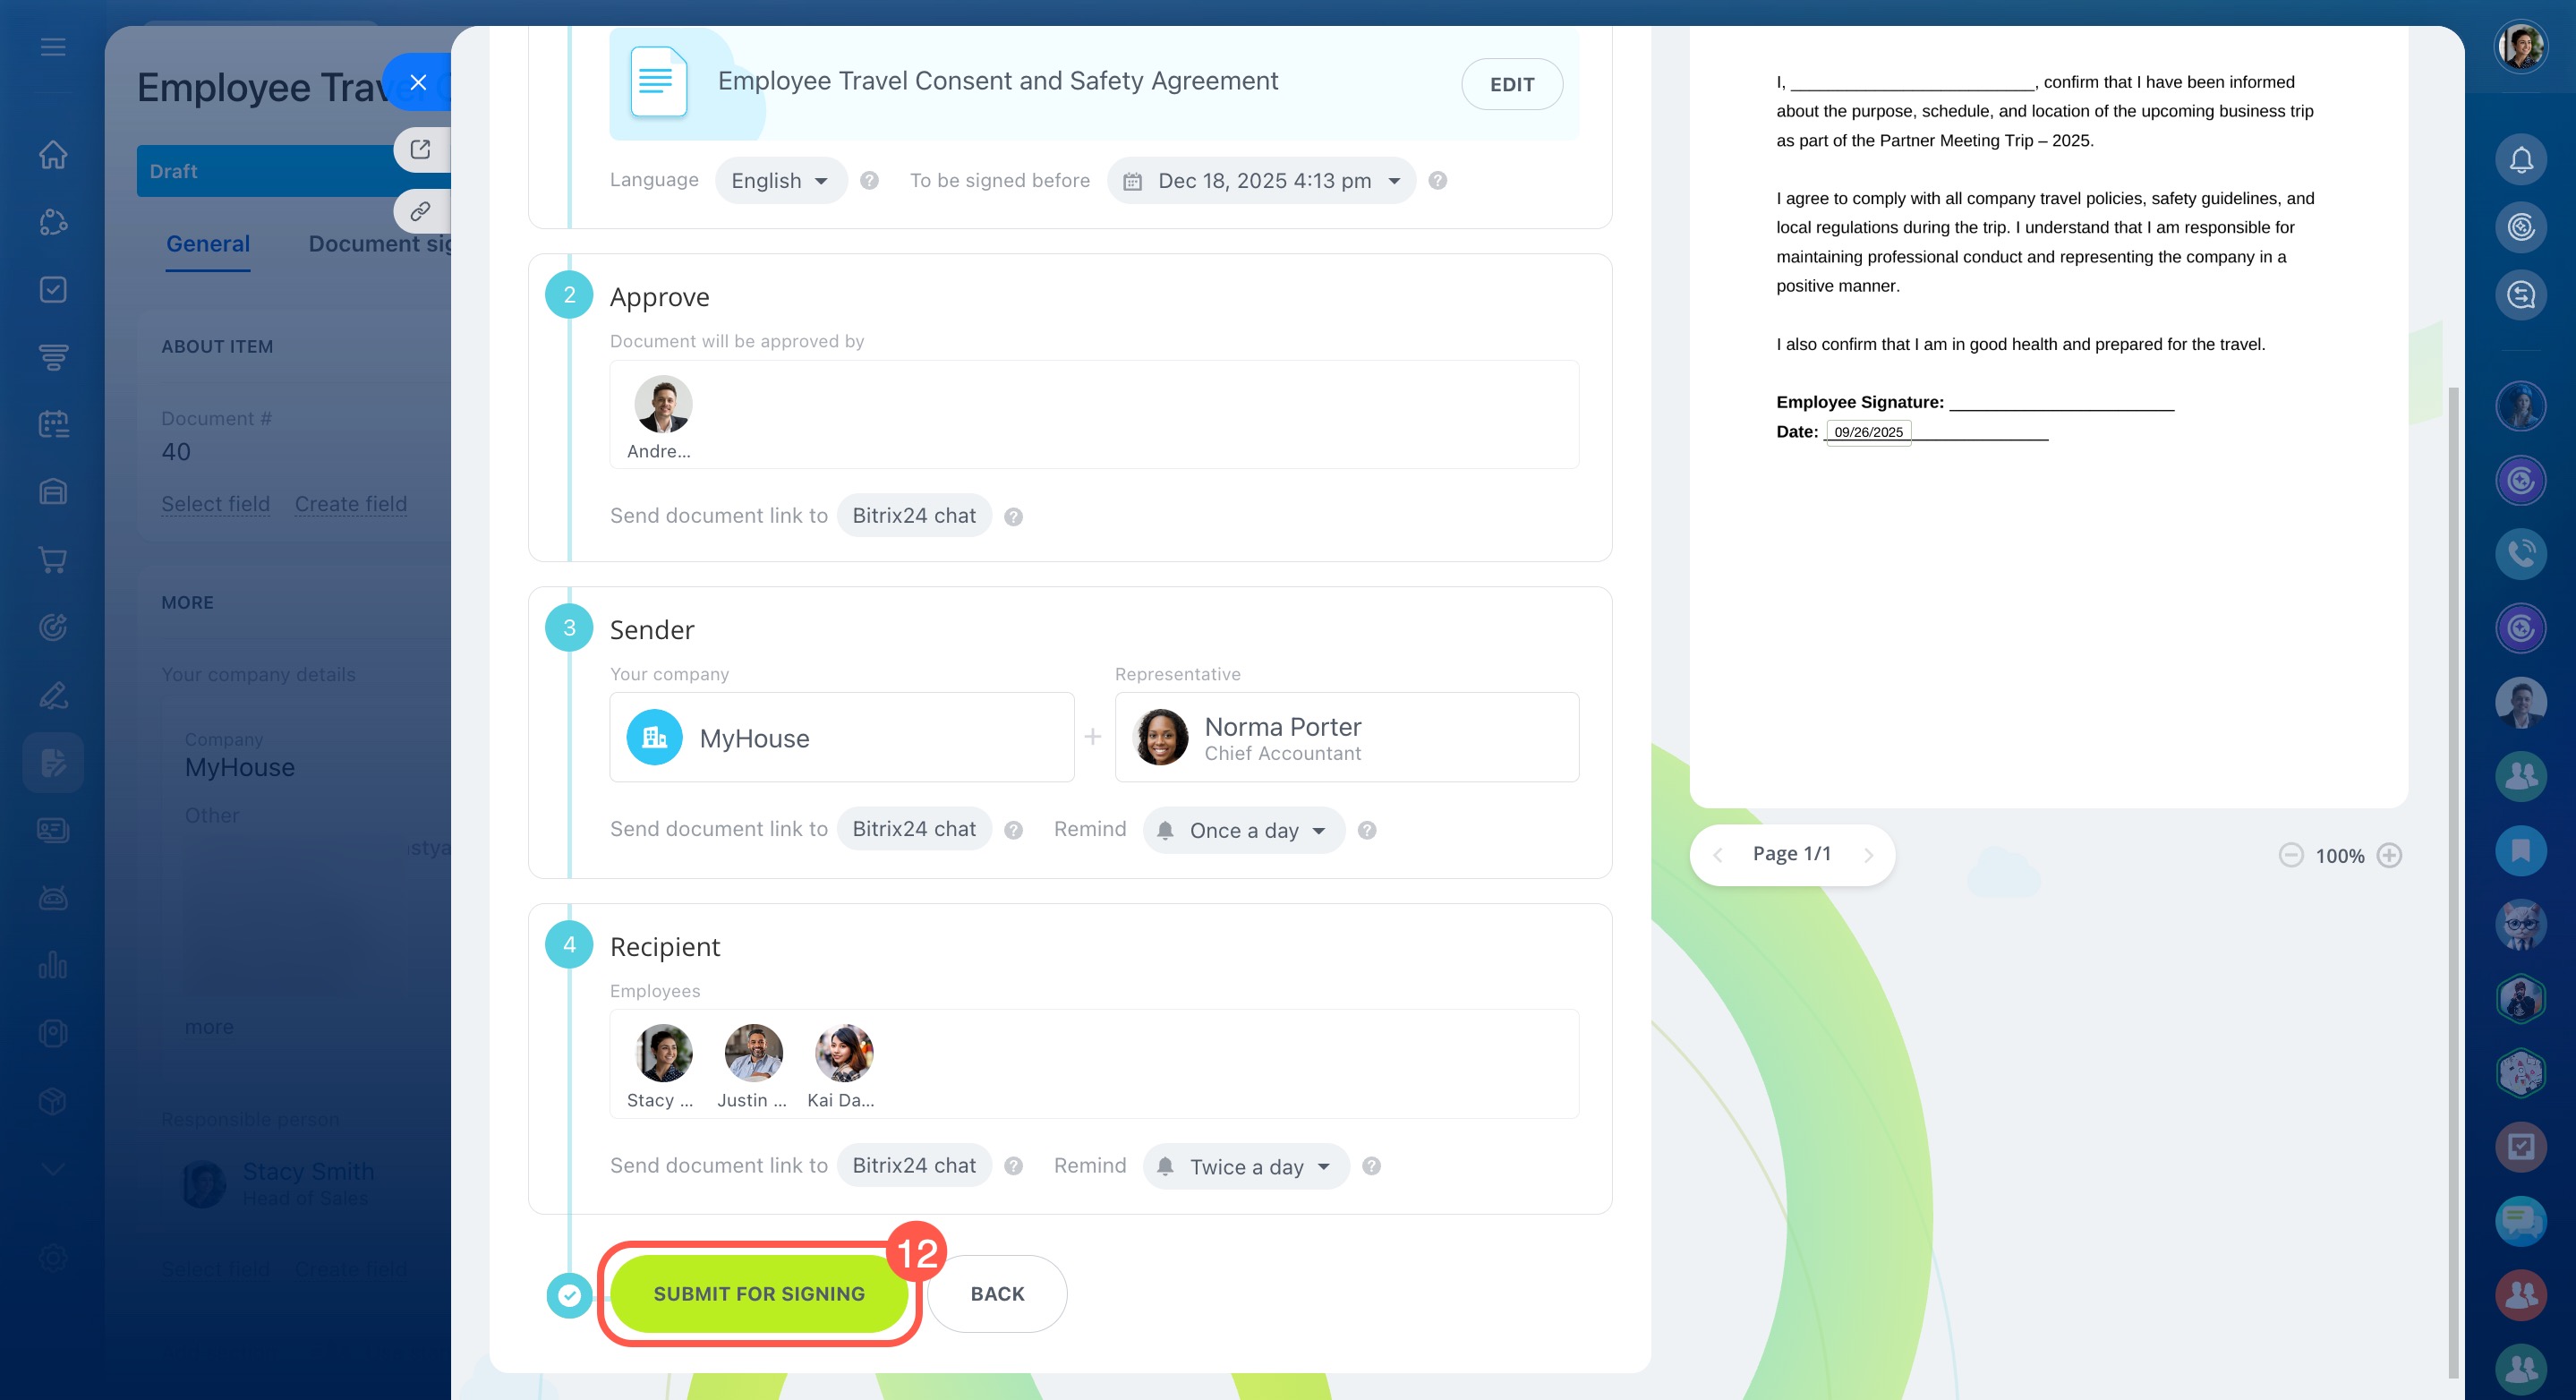The height and width of the screenshot is (1400, 2576).
Task: Click Bitrix24 chat option in Approve section
Action: [x=913, y=516]
